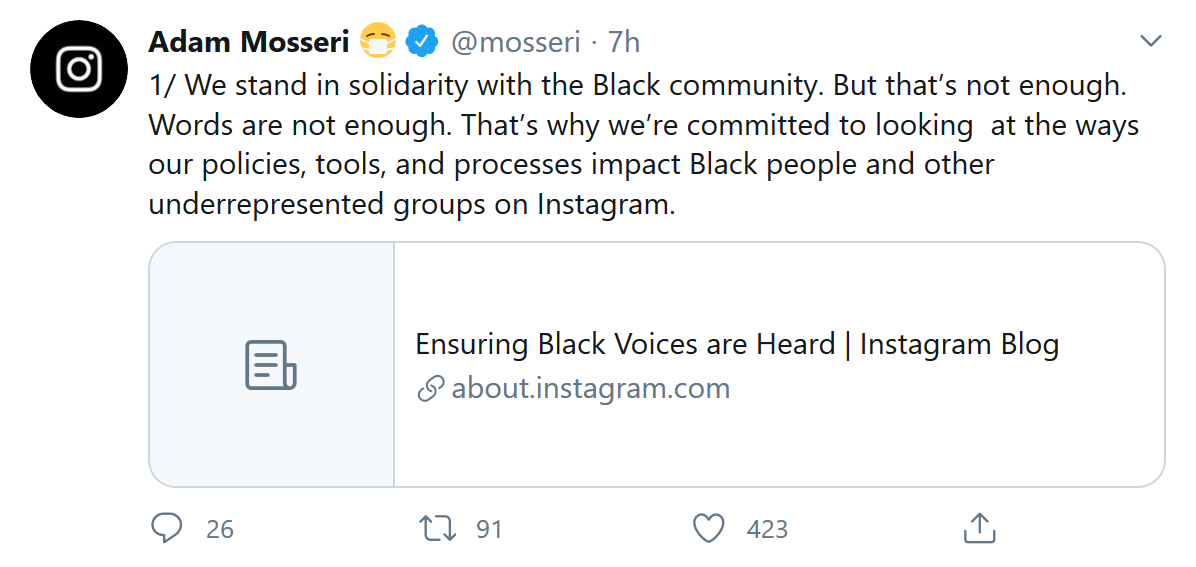This screenshot has height=567, width=1196.
Task: Visit the about.instagram.com link
Action: pyautogui.click(x=590, y=389)
